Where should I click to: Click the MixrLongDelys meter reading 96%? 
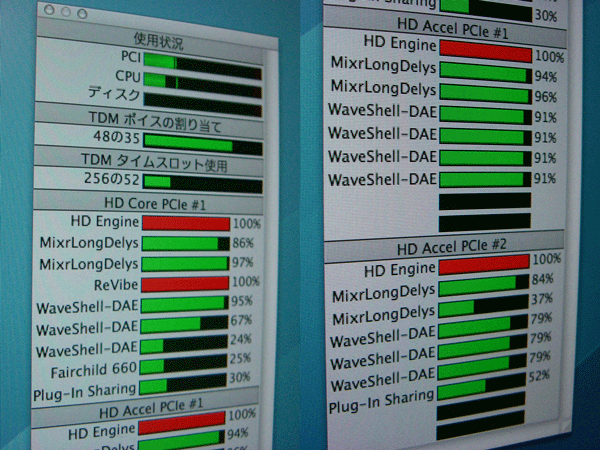click(x=486, y=94)
